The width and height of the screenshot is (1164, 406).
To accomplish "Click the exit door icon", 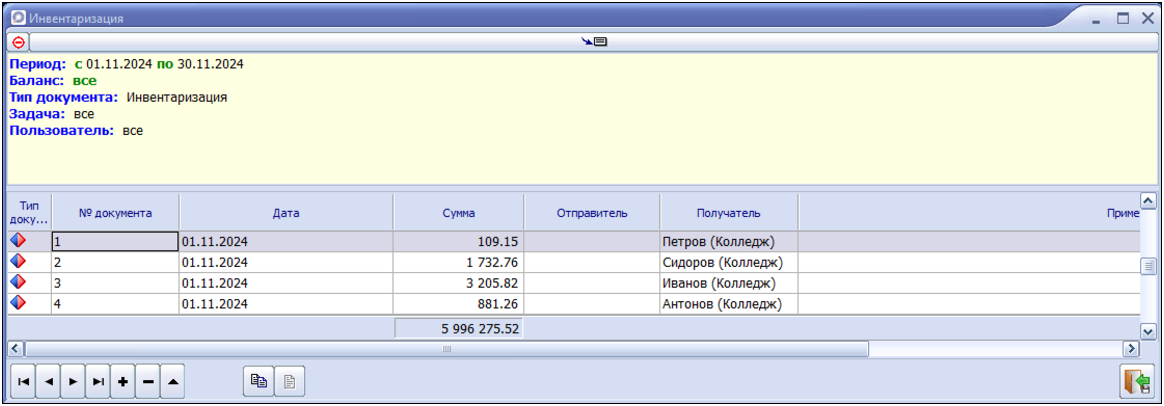I will click(x=1136, y=383).
